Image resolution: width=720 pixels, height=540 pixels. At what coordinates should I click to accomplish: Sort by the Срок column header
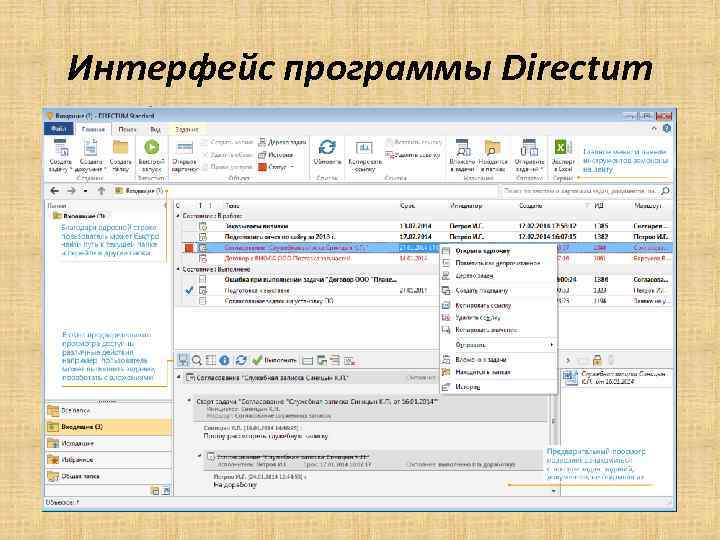point(407,206)
